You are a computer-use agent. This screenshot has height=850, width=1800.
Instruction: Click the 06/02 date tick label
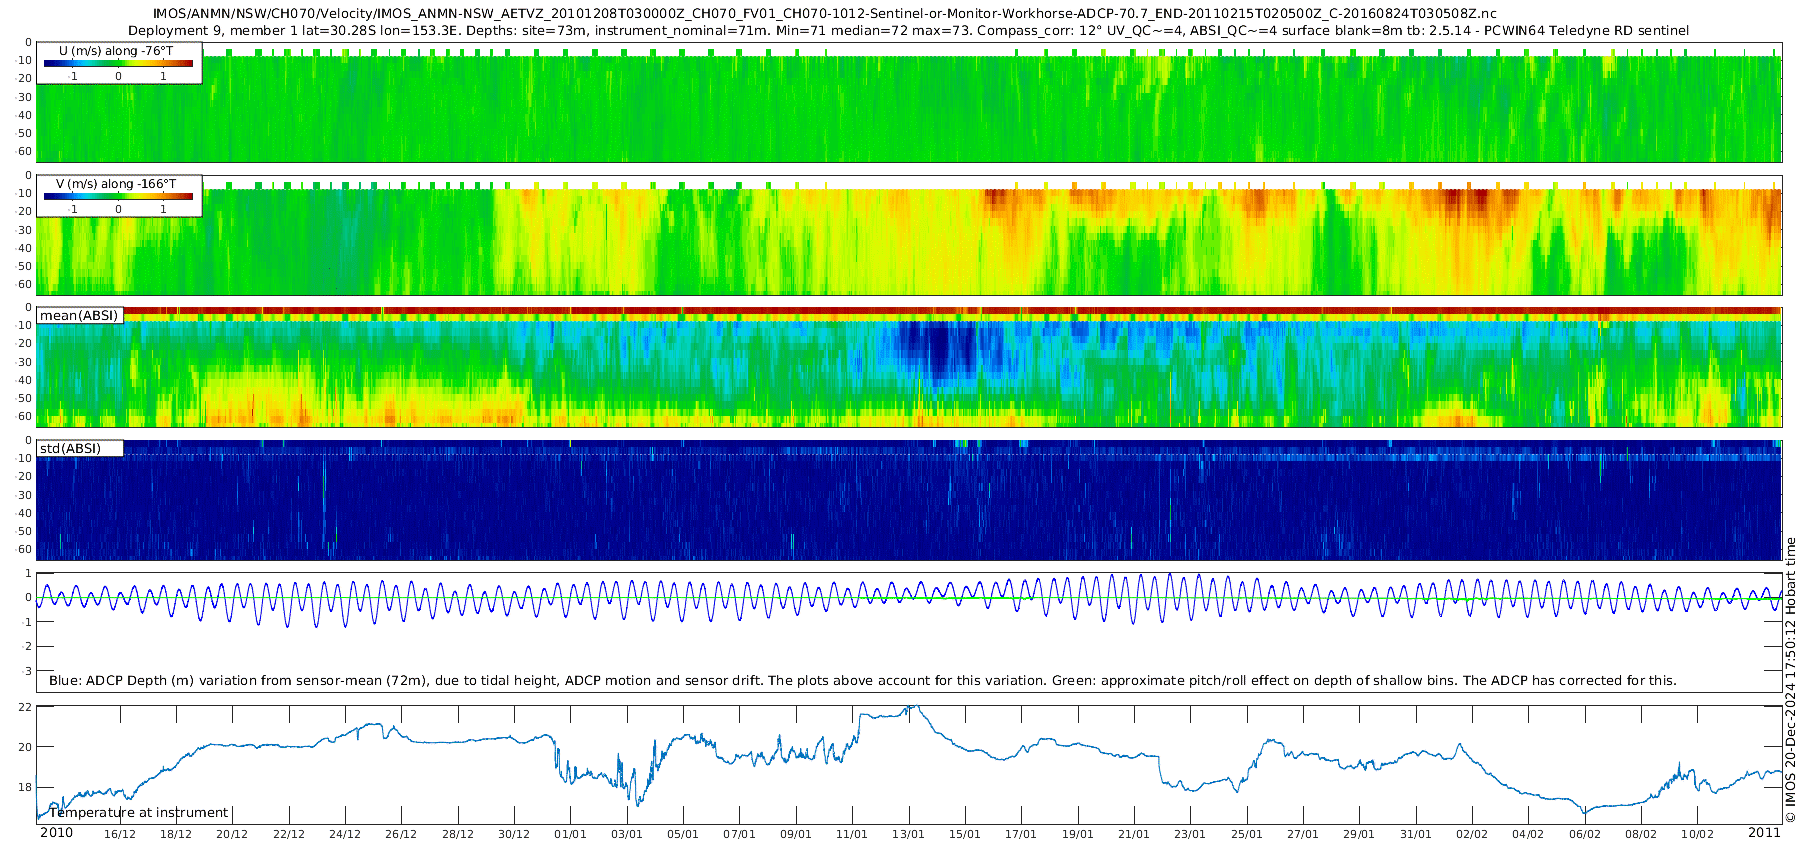1584,834
